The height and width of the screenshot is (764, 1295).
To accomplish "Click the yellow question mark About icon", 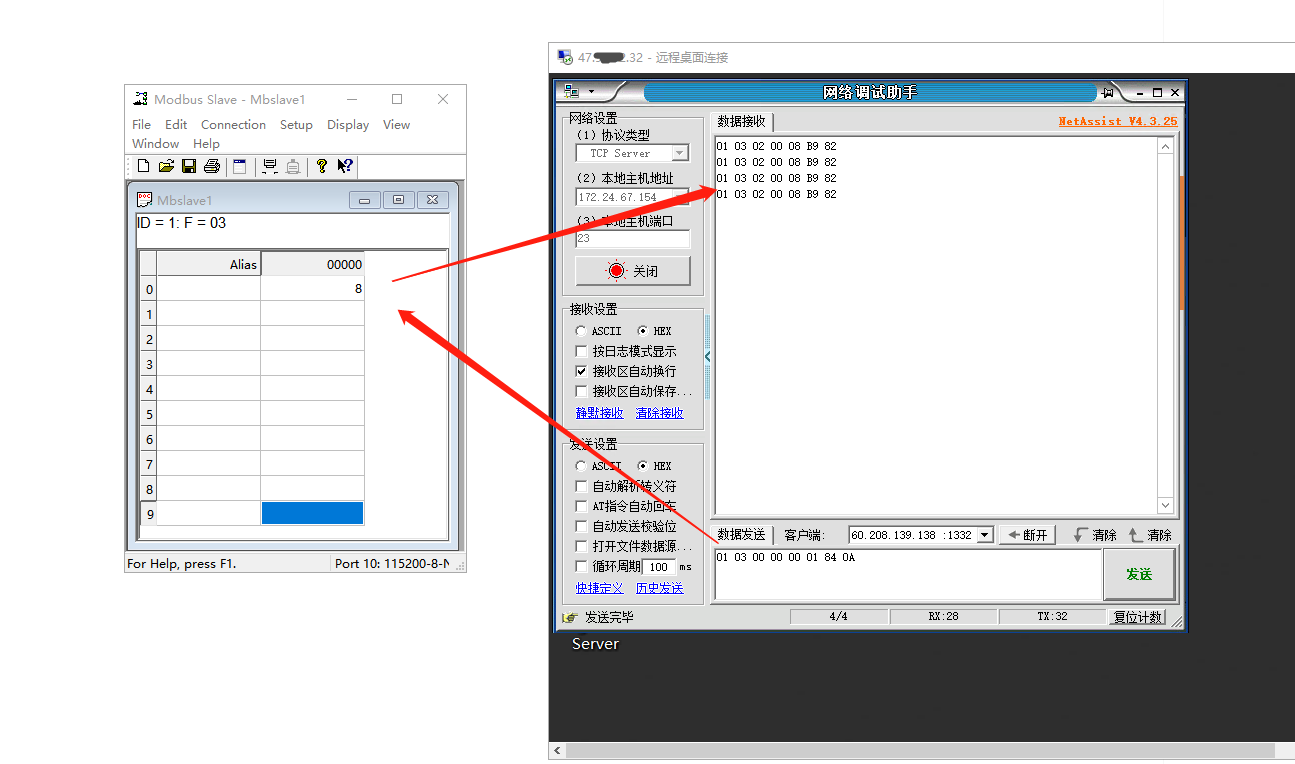I will click(321, 166).
